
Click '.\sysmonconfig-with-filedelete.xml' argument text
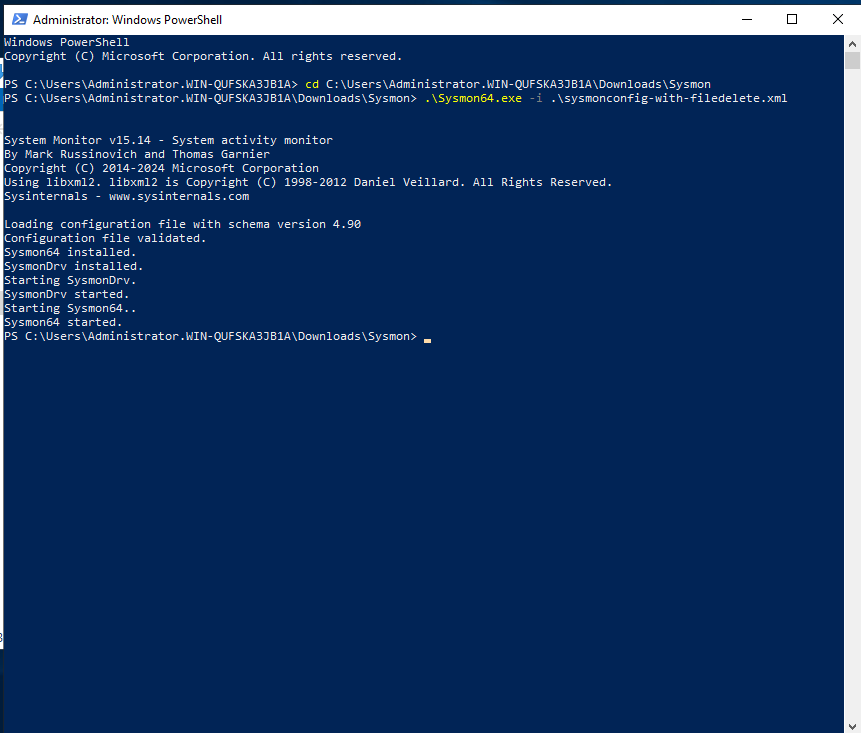pos(669,98)
